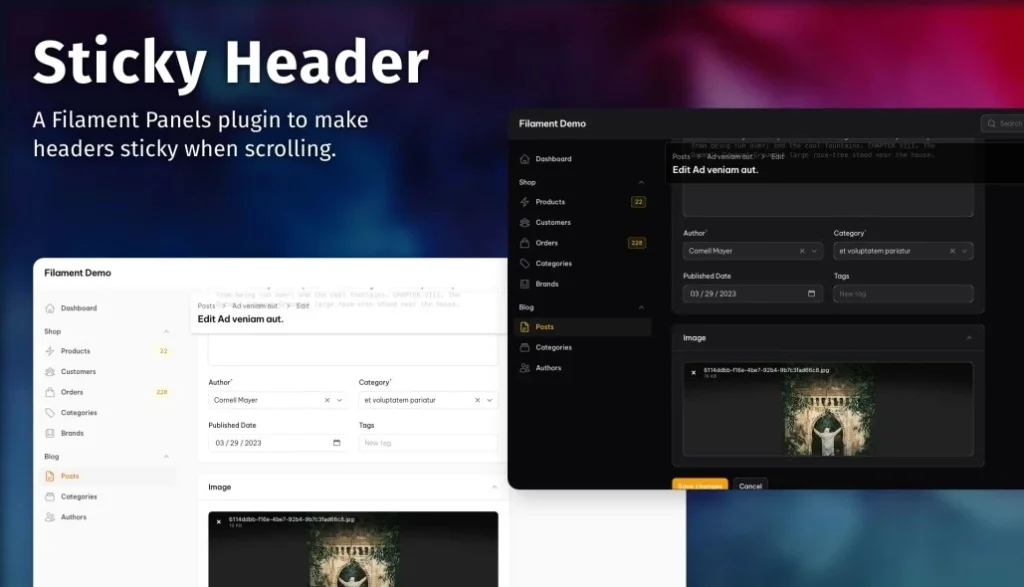Click Tags input in dark window
This screenshot has width=1024, height=587.
click(903, 294)
